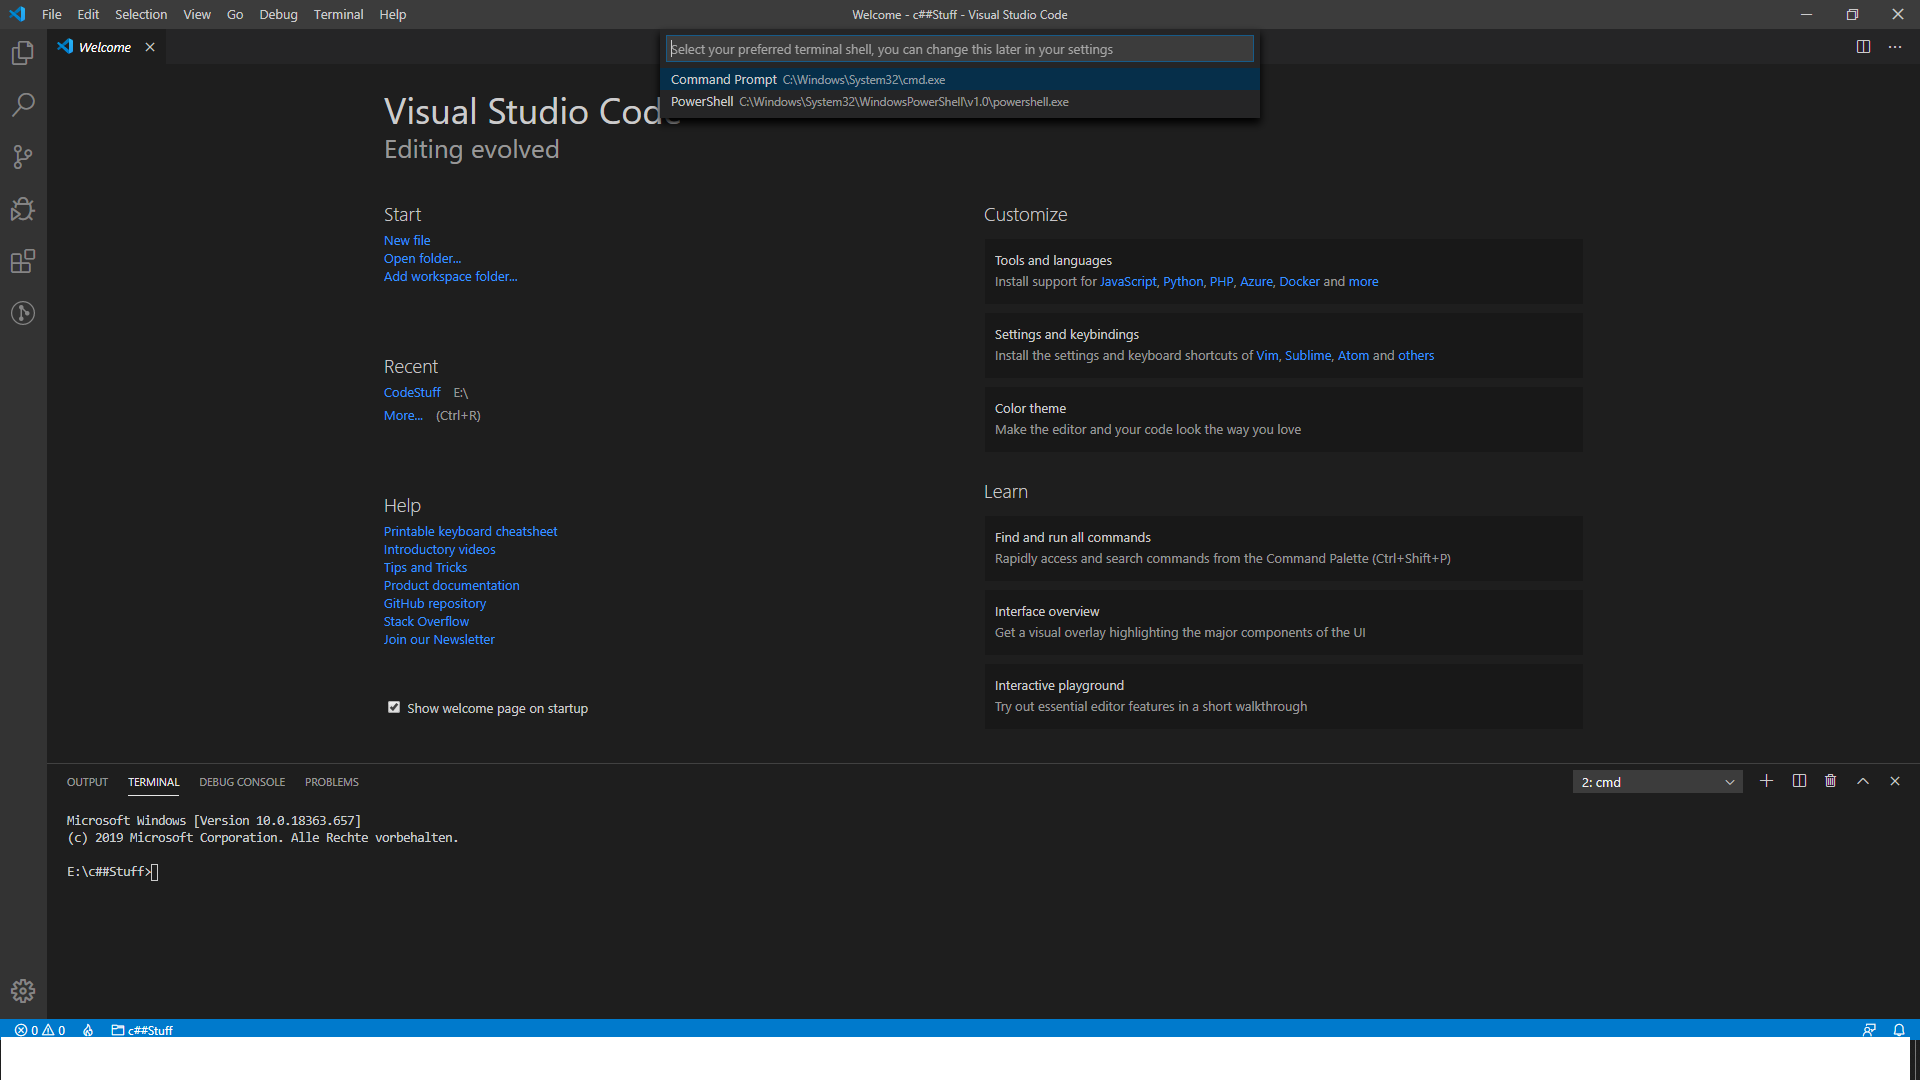Open the Source Control view
The height and width of the screenshot is (1080, 1920).
[22, 157]
